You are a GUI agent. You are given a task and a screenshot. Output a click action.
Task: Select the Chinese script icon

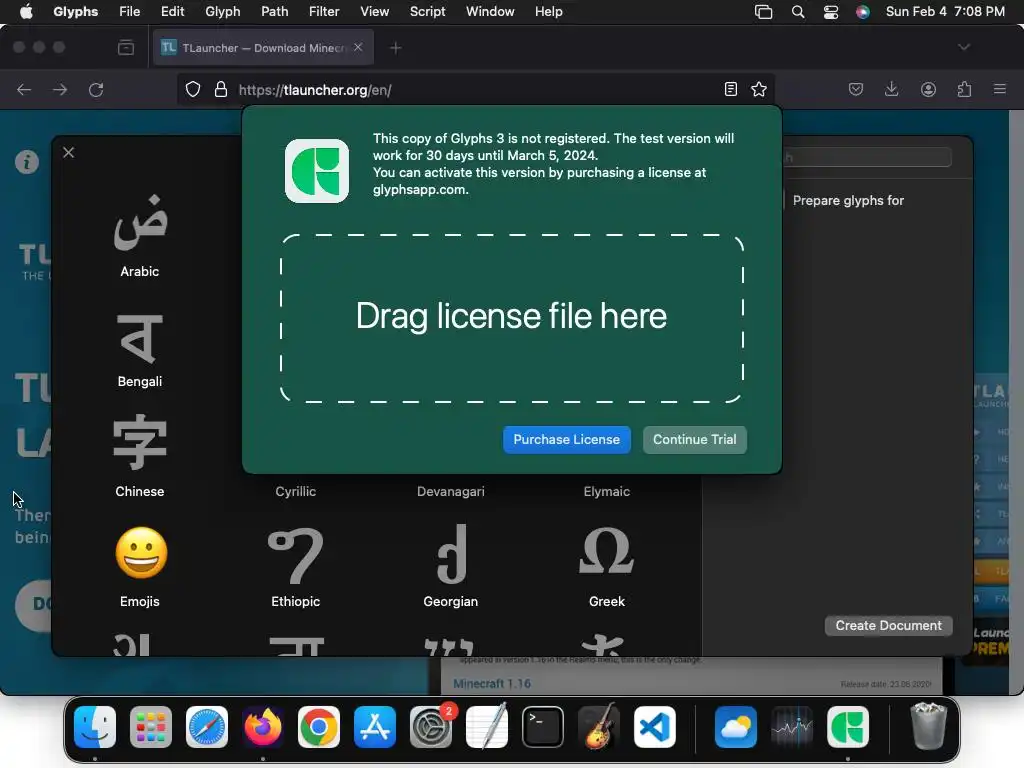point(140,442)
